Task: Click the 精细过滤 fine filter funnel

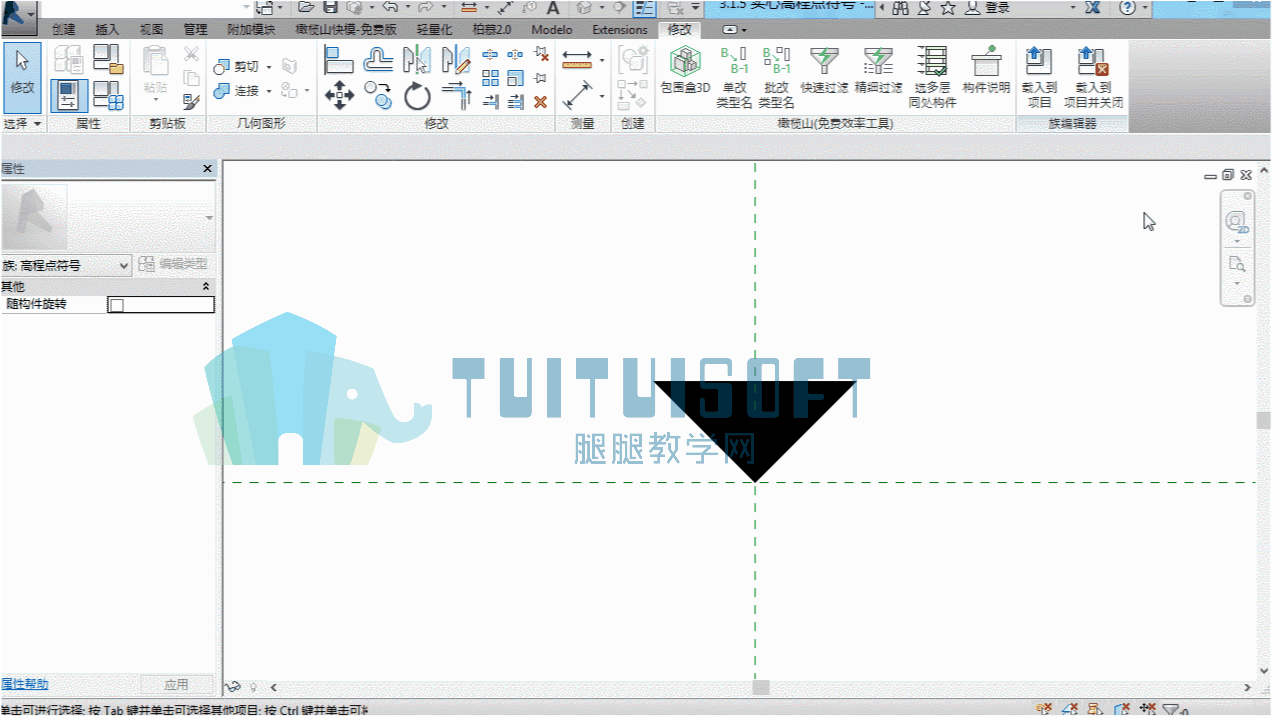Action: [878, 70]
